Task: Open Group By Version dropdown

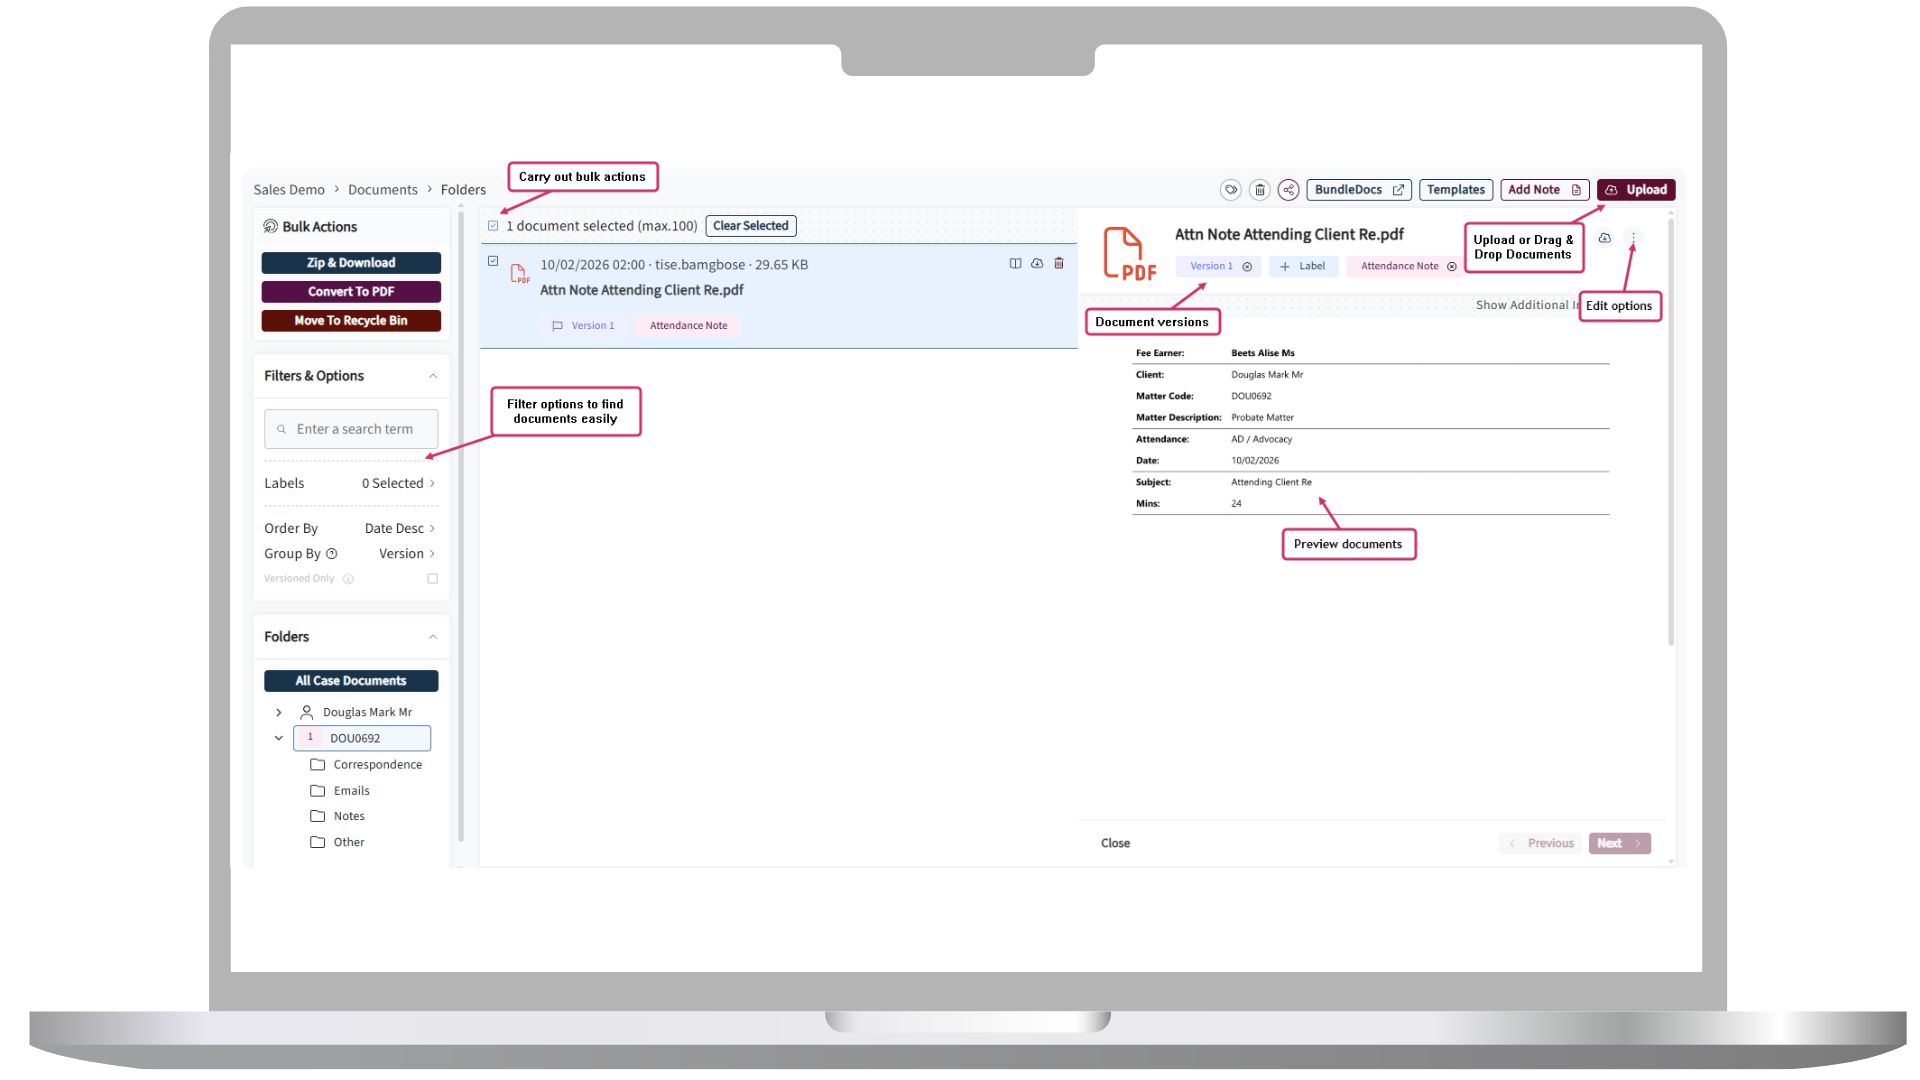Action: (x=351, y=554)
